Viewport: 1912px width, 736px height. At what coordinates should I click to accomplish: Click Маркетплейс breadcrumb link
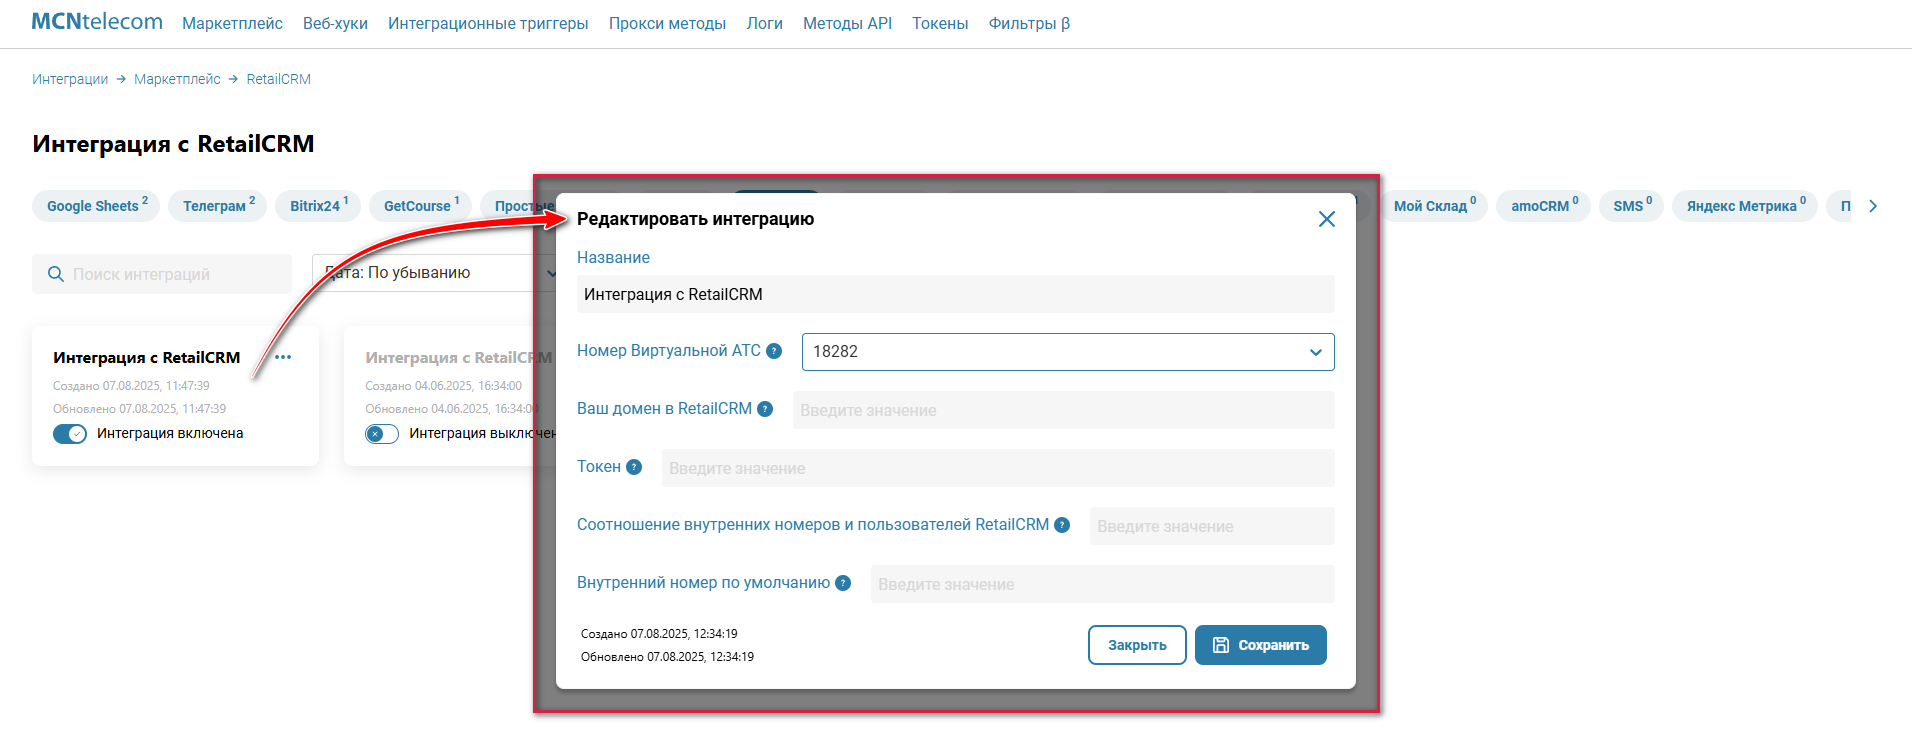tap(177, 79)
